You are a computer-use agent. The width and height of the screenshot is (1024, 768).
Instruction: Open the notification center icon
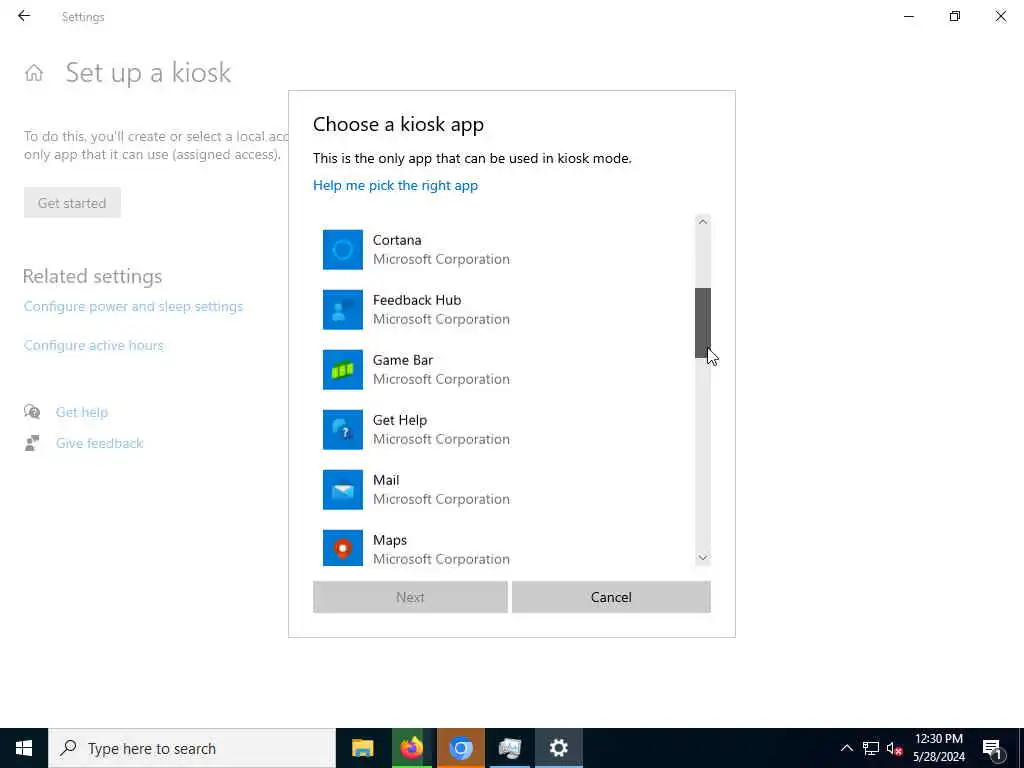click(x=992, y=748)
